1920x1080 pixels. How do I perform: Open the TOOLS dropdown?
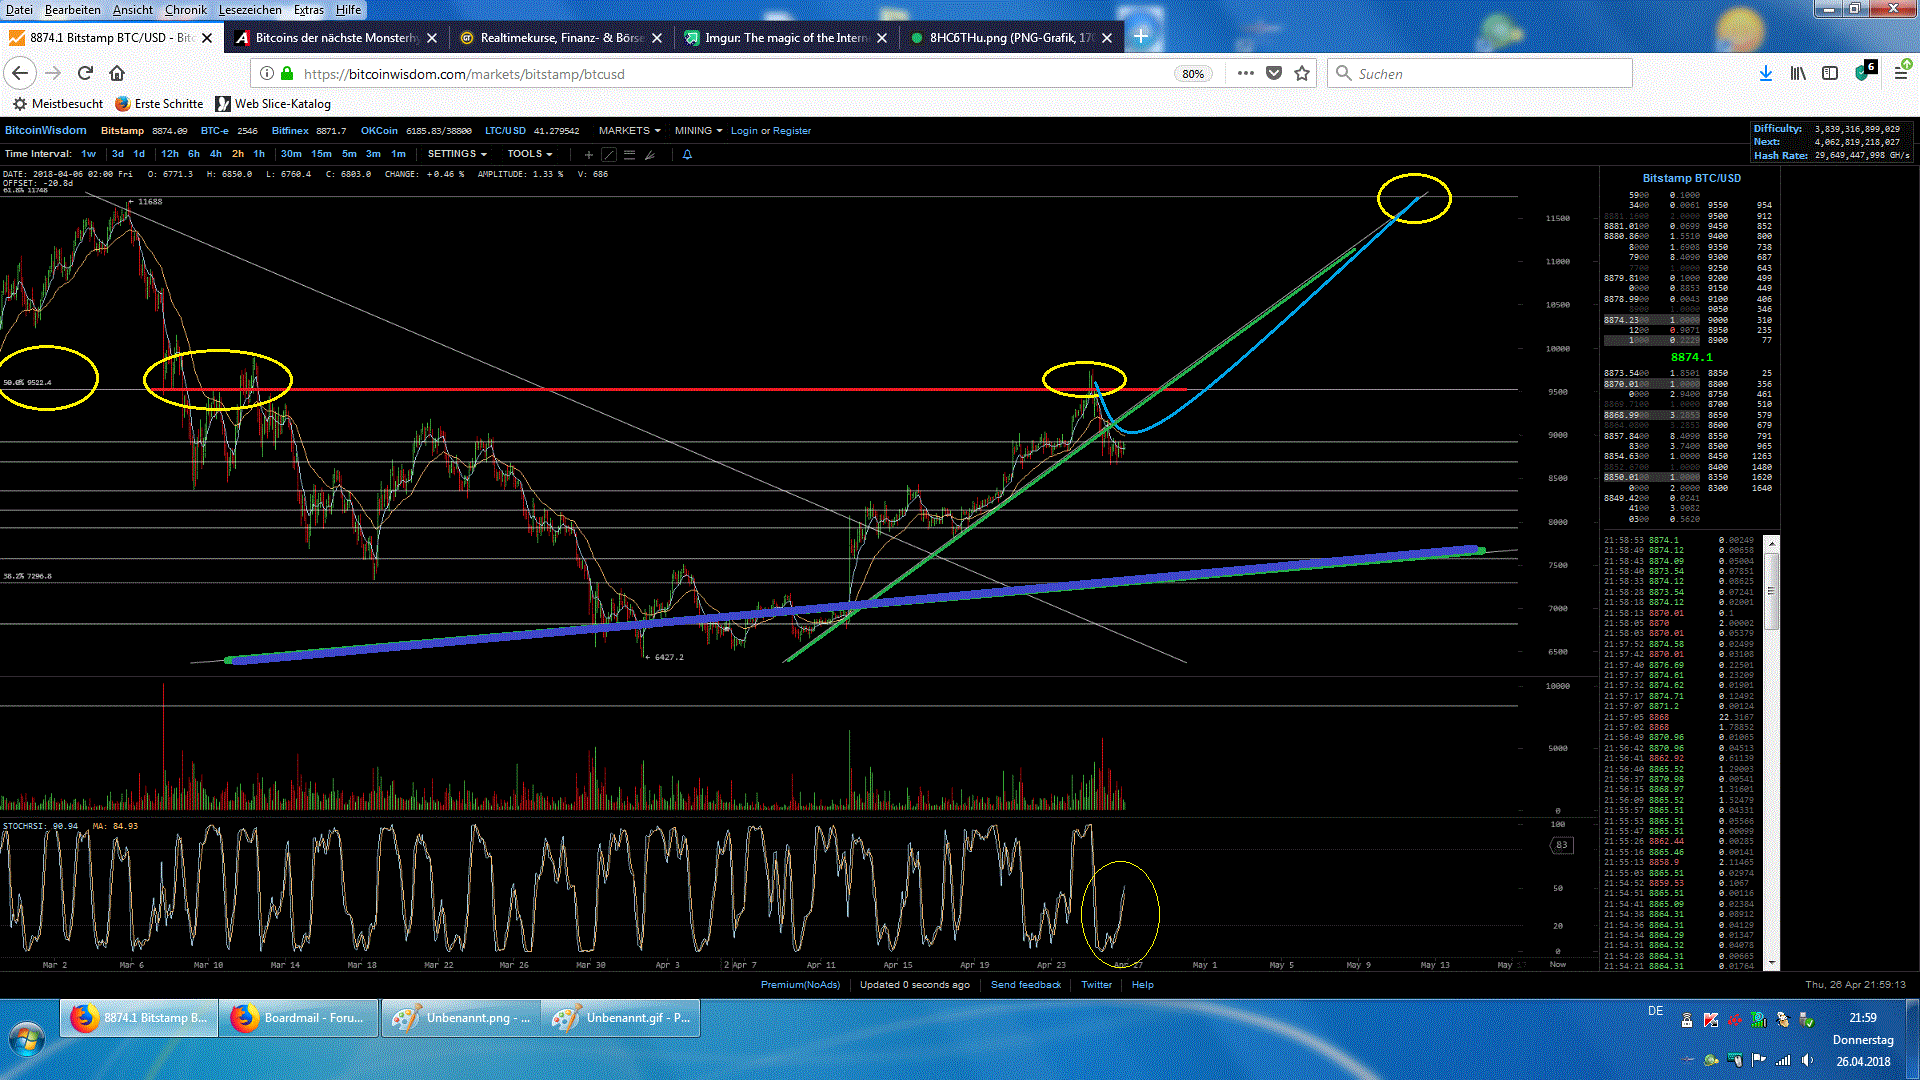(x=529, y=154)
